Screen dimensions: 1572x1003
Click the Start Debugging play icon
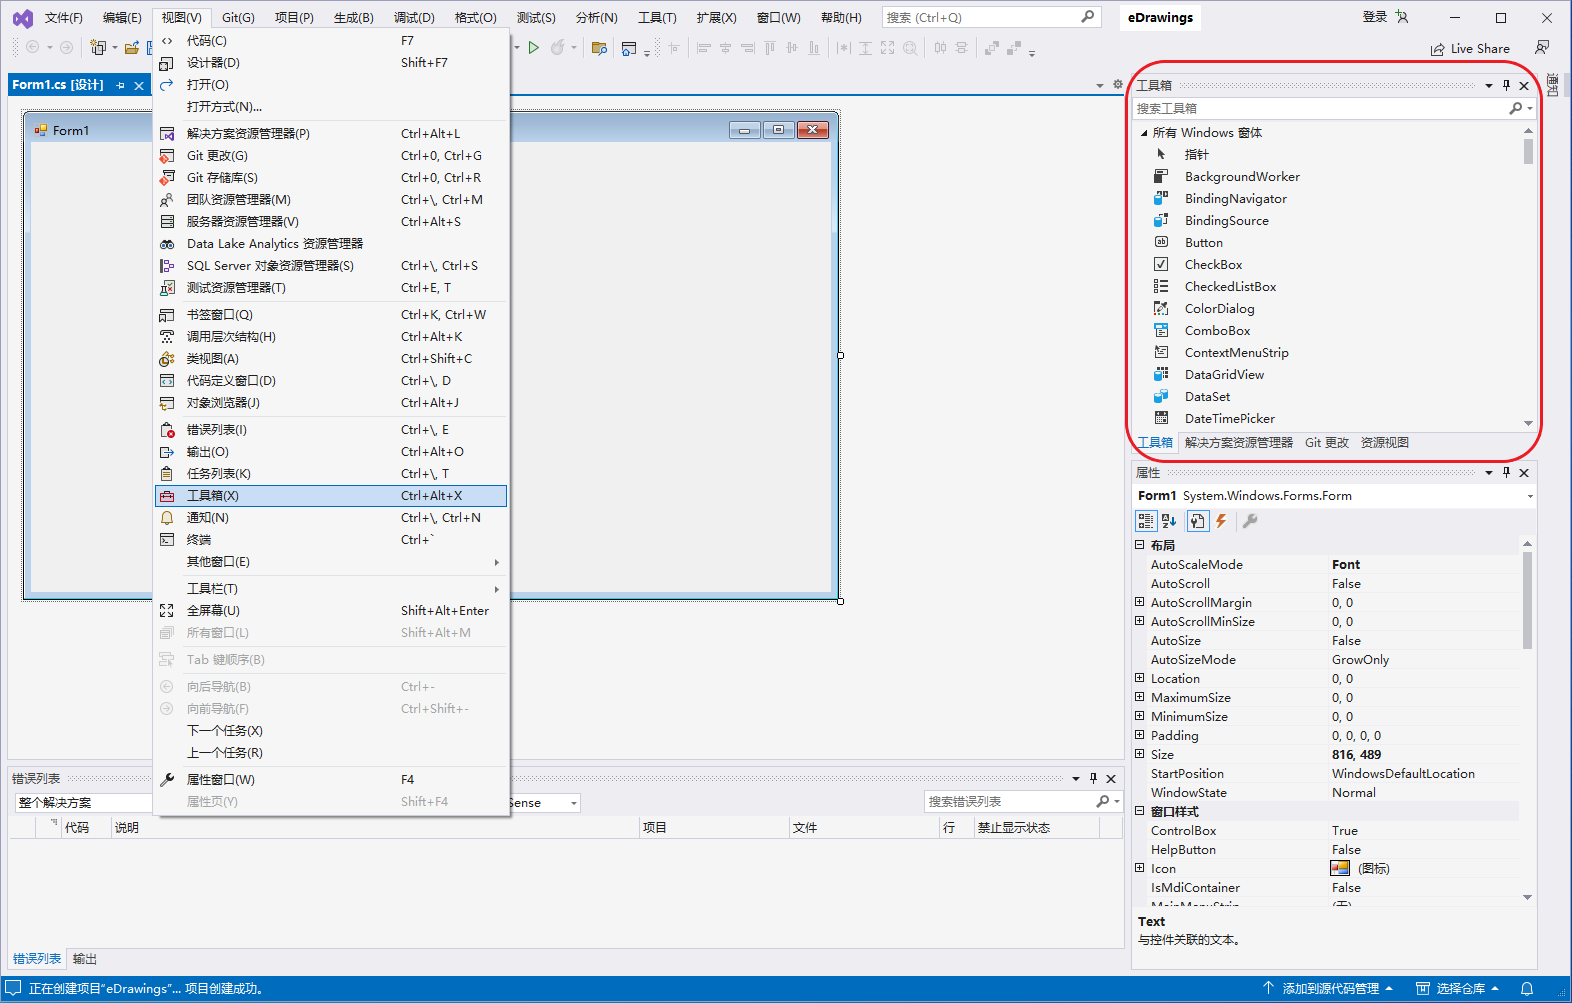[534, 47]
